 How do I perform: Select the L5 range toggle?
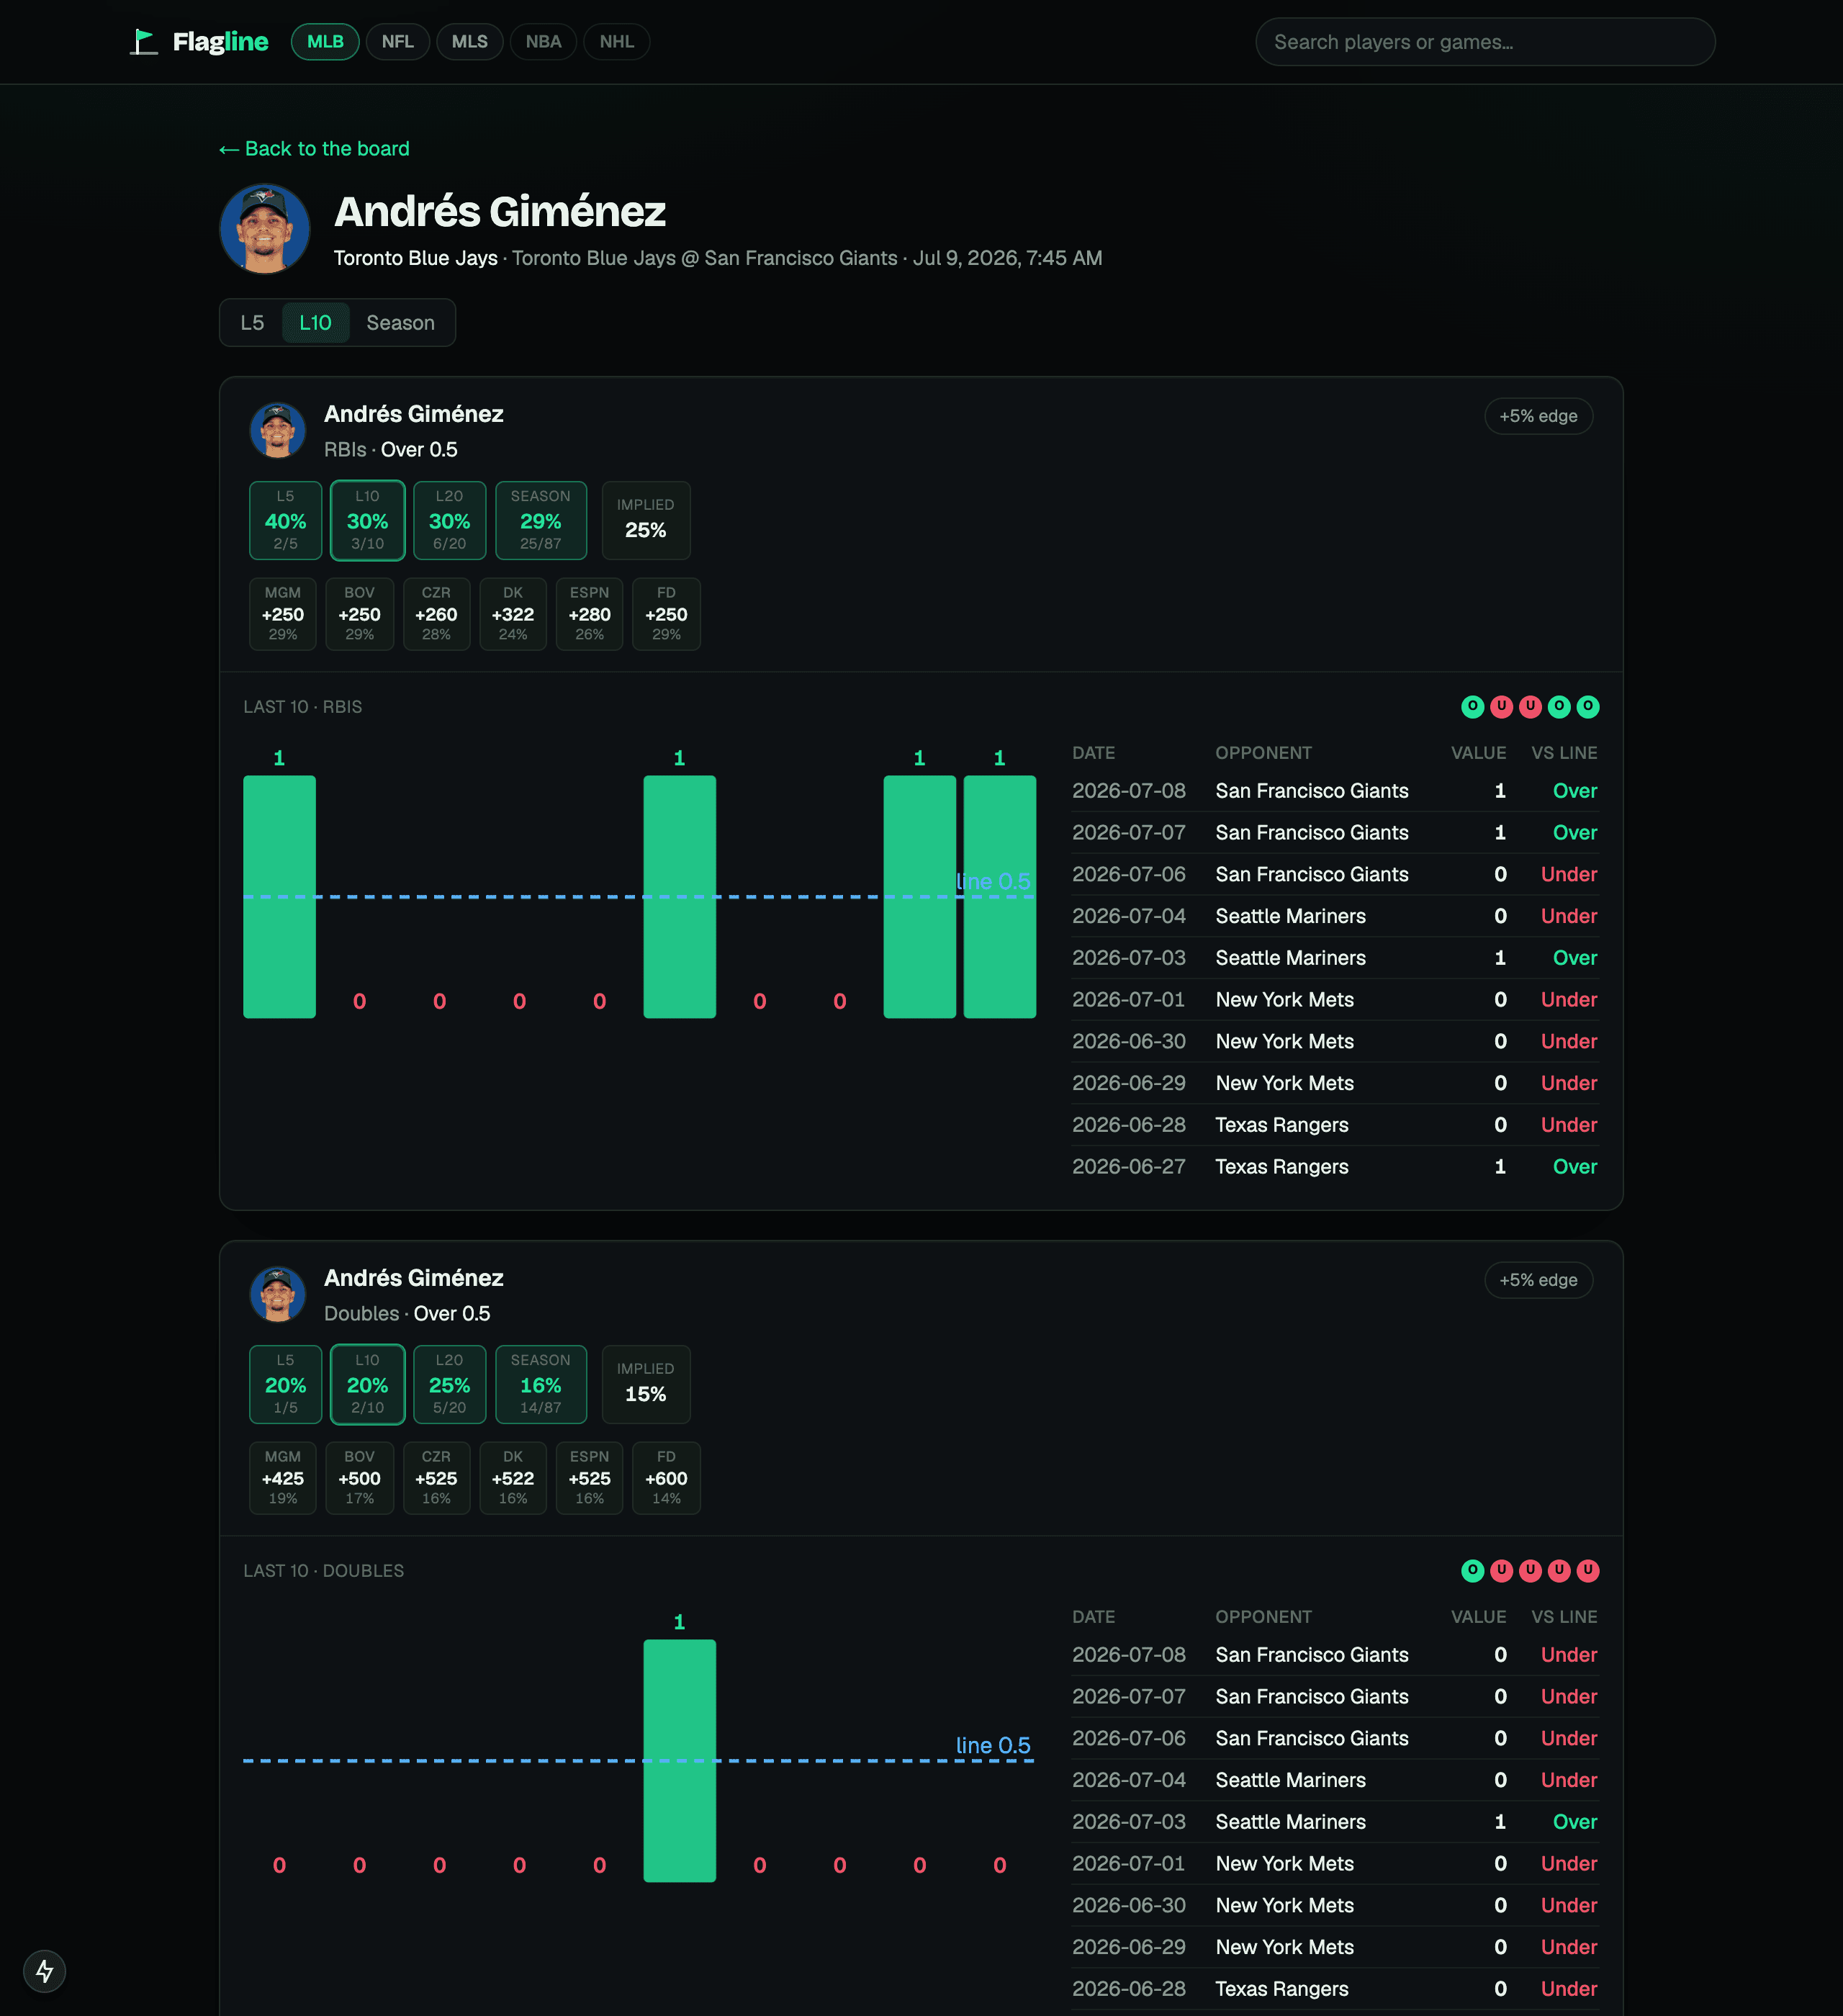tap(252, 323)
